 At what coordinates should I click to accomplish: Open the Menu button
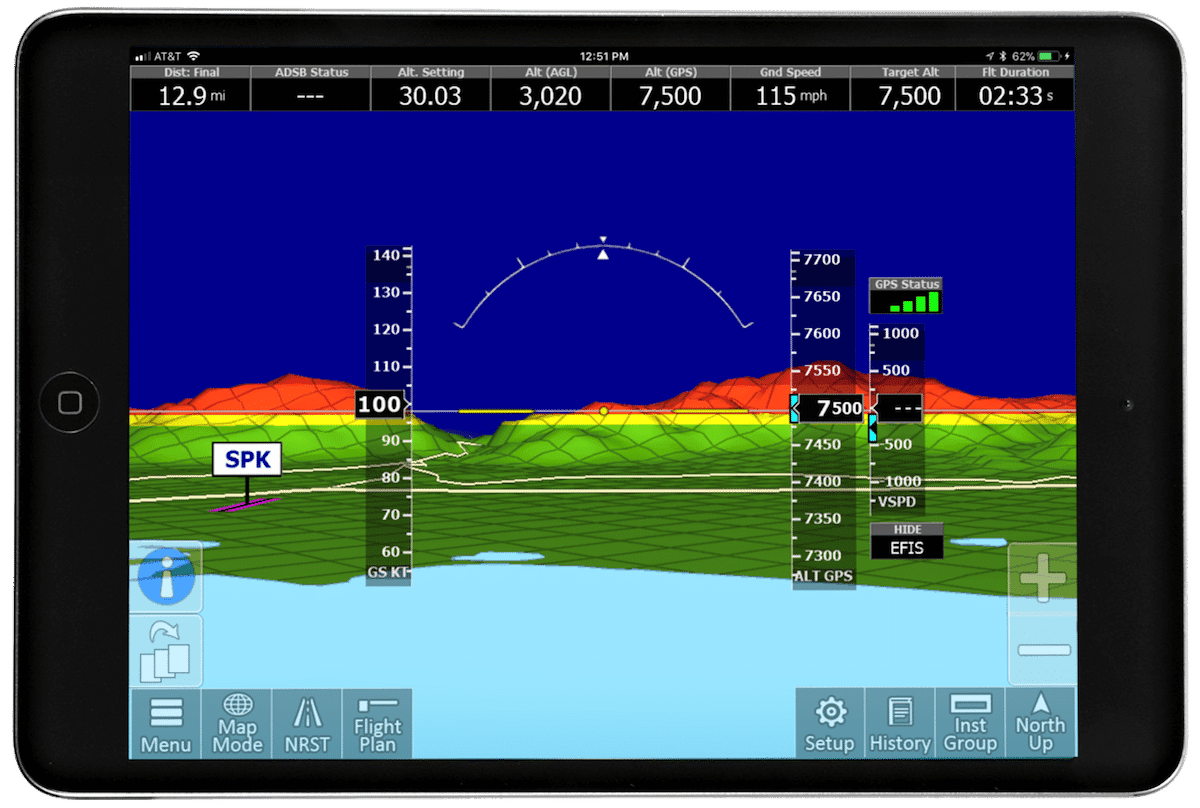coord(166,724)
